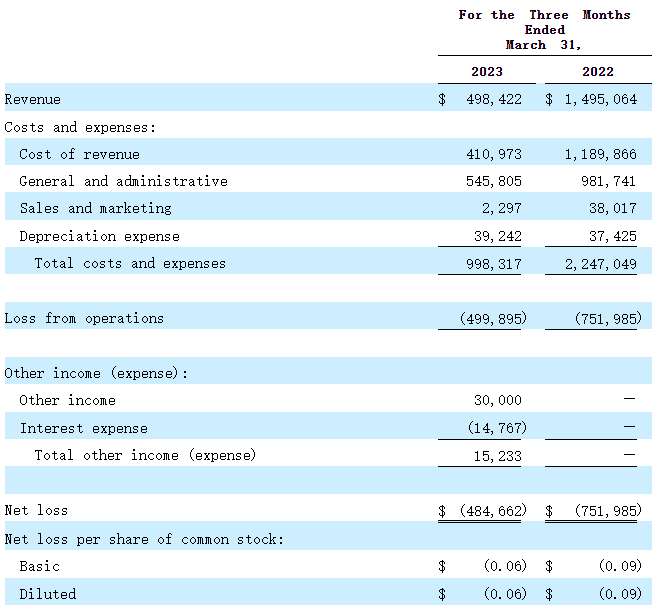658x610 pixels.
Task: Select 'Net loss per share of common stock:' heading
Action: 144,540
